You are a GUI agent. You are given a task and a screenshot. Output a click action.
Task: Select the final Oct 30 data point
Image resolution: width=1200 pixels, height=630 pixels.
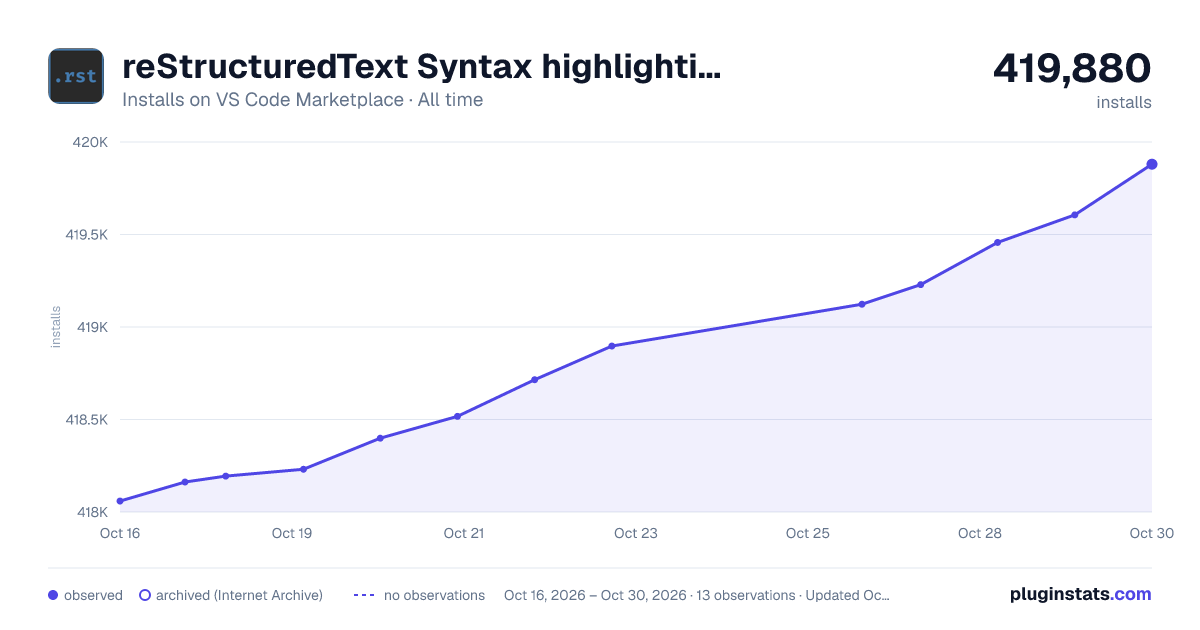point(1152,164)
